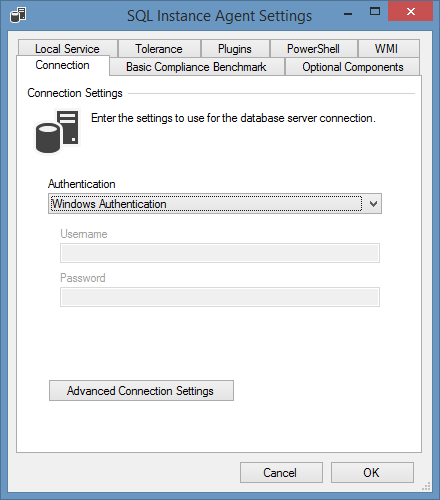Open the Authentication dropdown arrow
440x500 pixels.
tap(373, 204)
